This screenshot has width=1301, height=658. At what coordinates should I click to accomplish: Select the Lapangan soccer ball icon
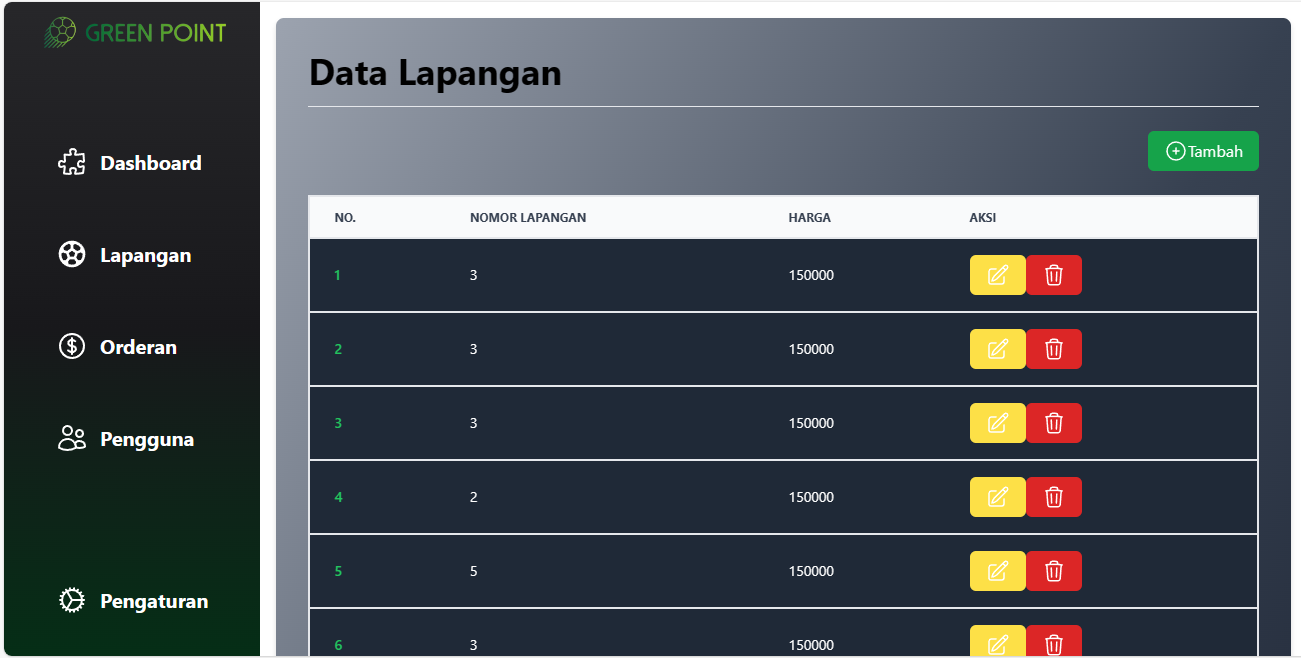click(x=72, y=254)
